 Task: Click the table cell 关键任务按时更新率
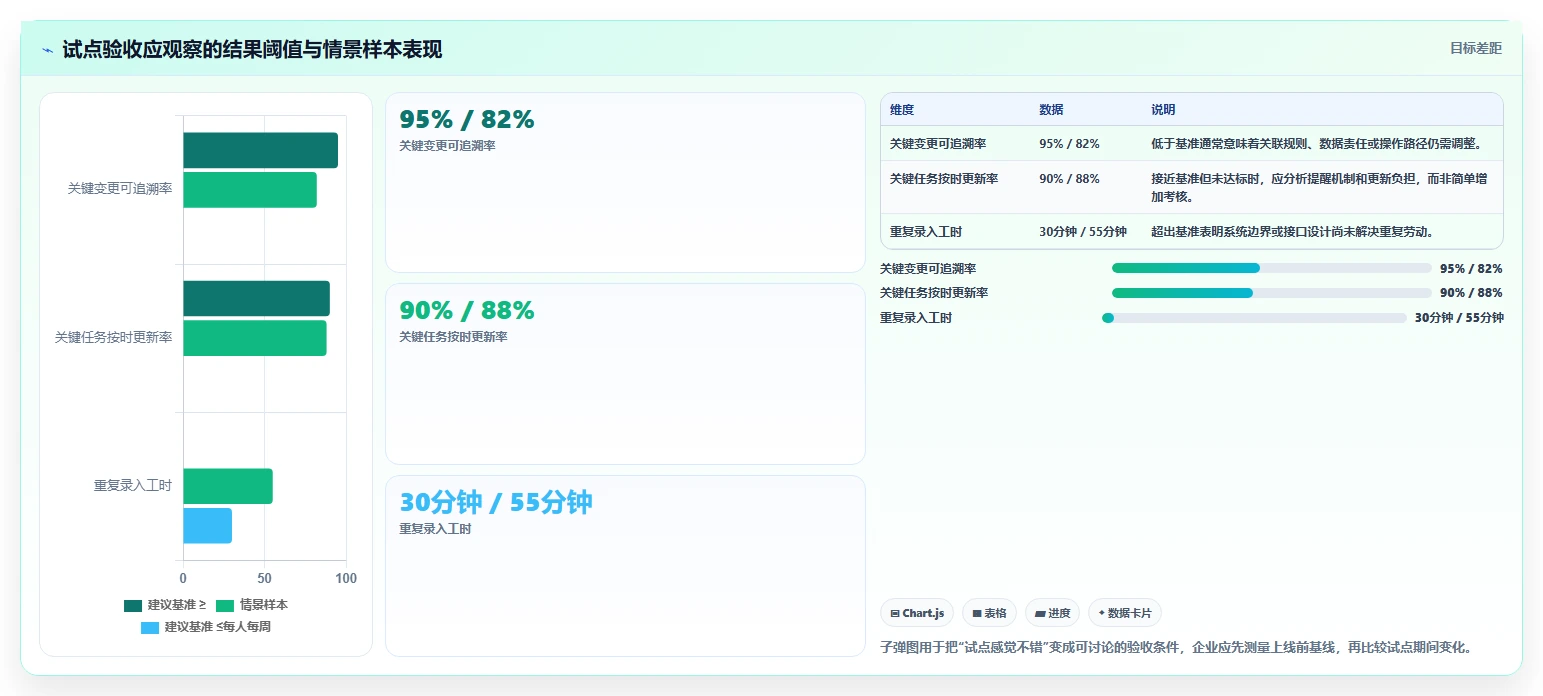coord(944,179)
